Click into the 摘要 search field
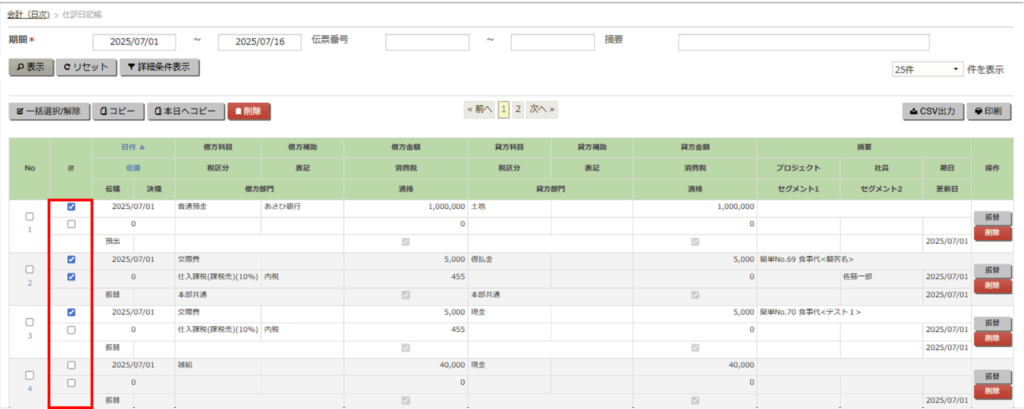The width and height of the screenshot is (1024, 409). pos(803,42)
